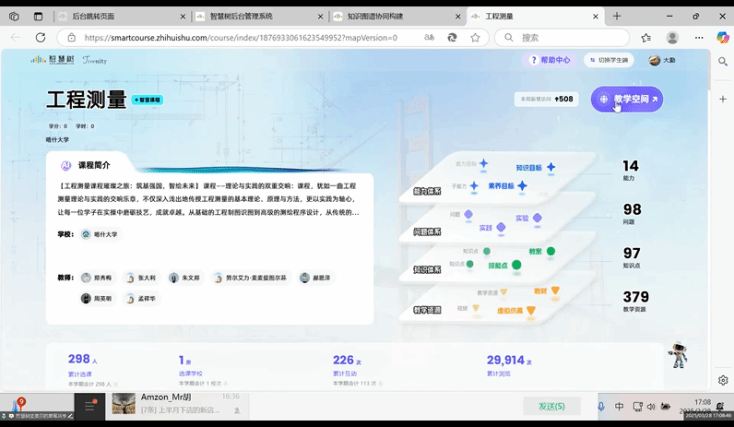Add this page to favorites
The image size is (734, 427).
click(475, 37)
